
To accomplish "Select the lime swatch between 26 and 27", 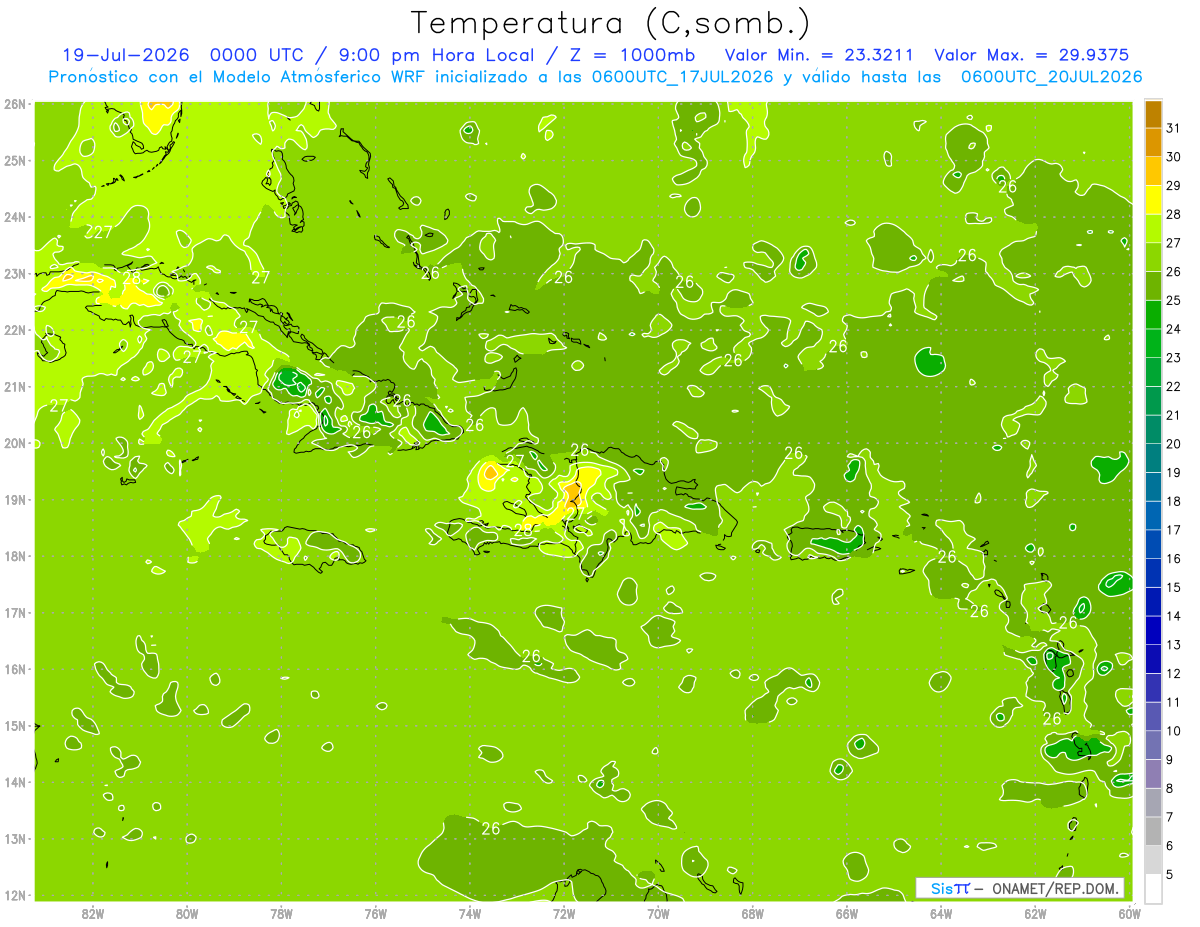I will [1153, 257].
